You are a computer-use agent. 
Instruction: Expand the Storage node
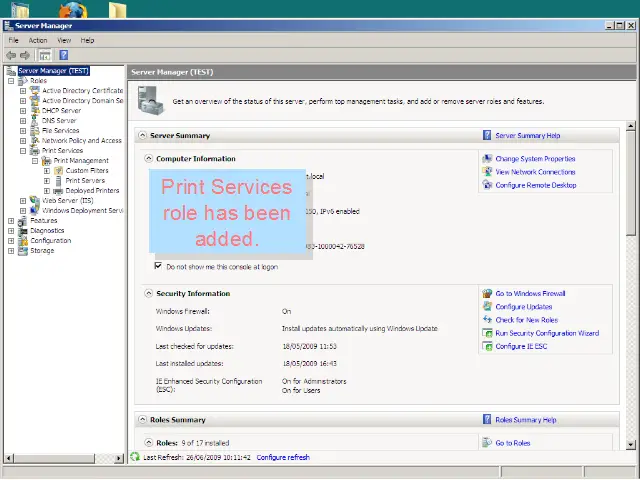coord(11,251)
